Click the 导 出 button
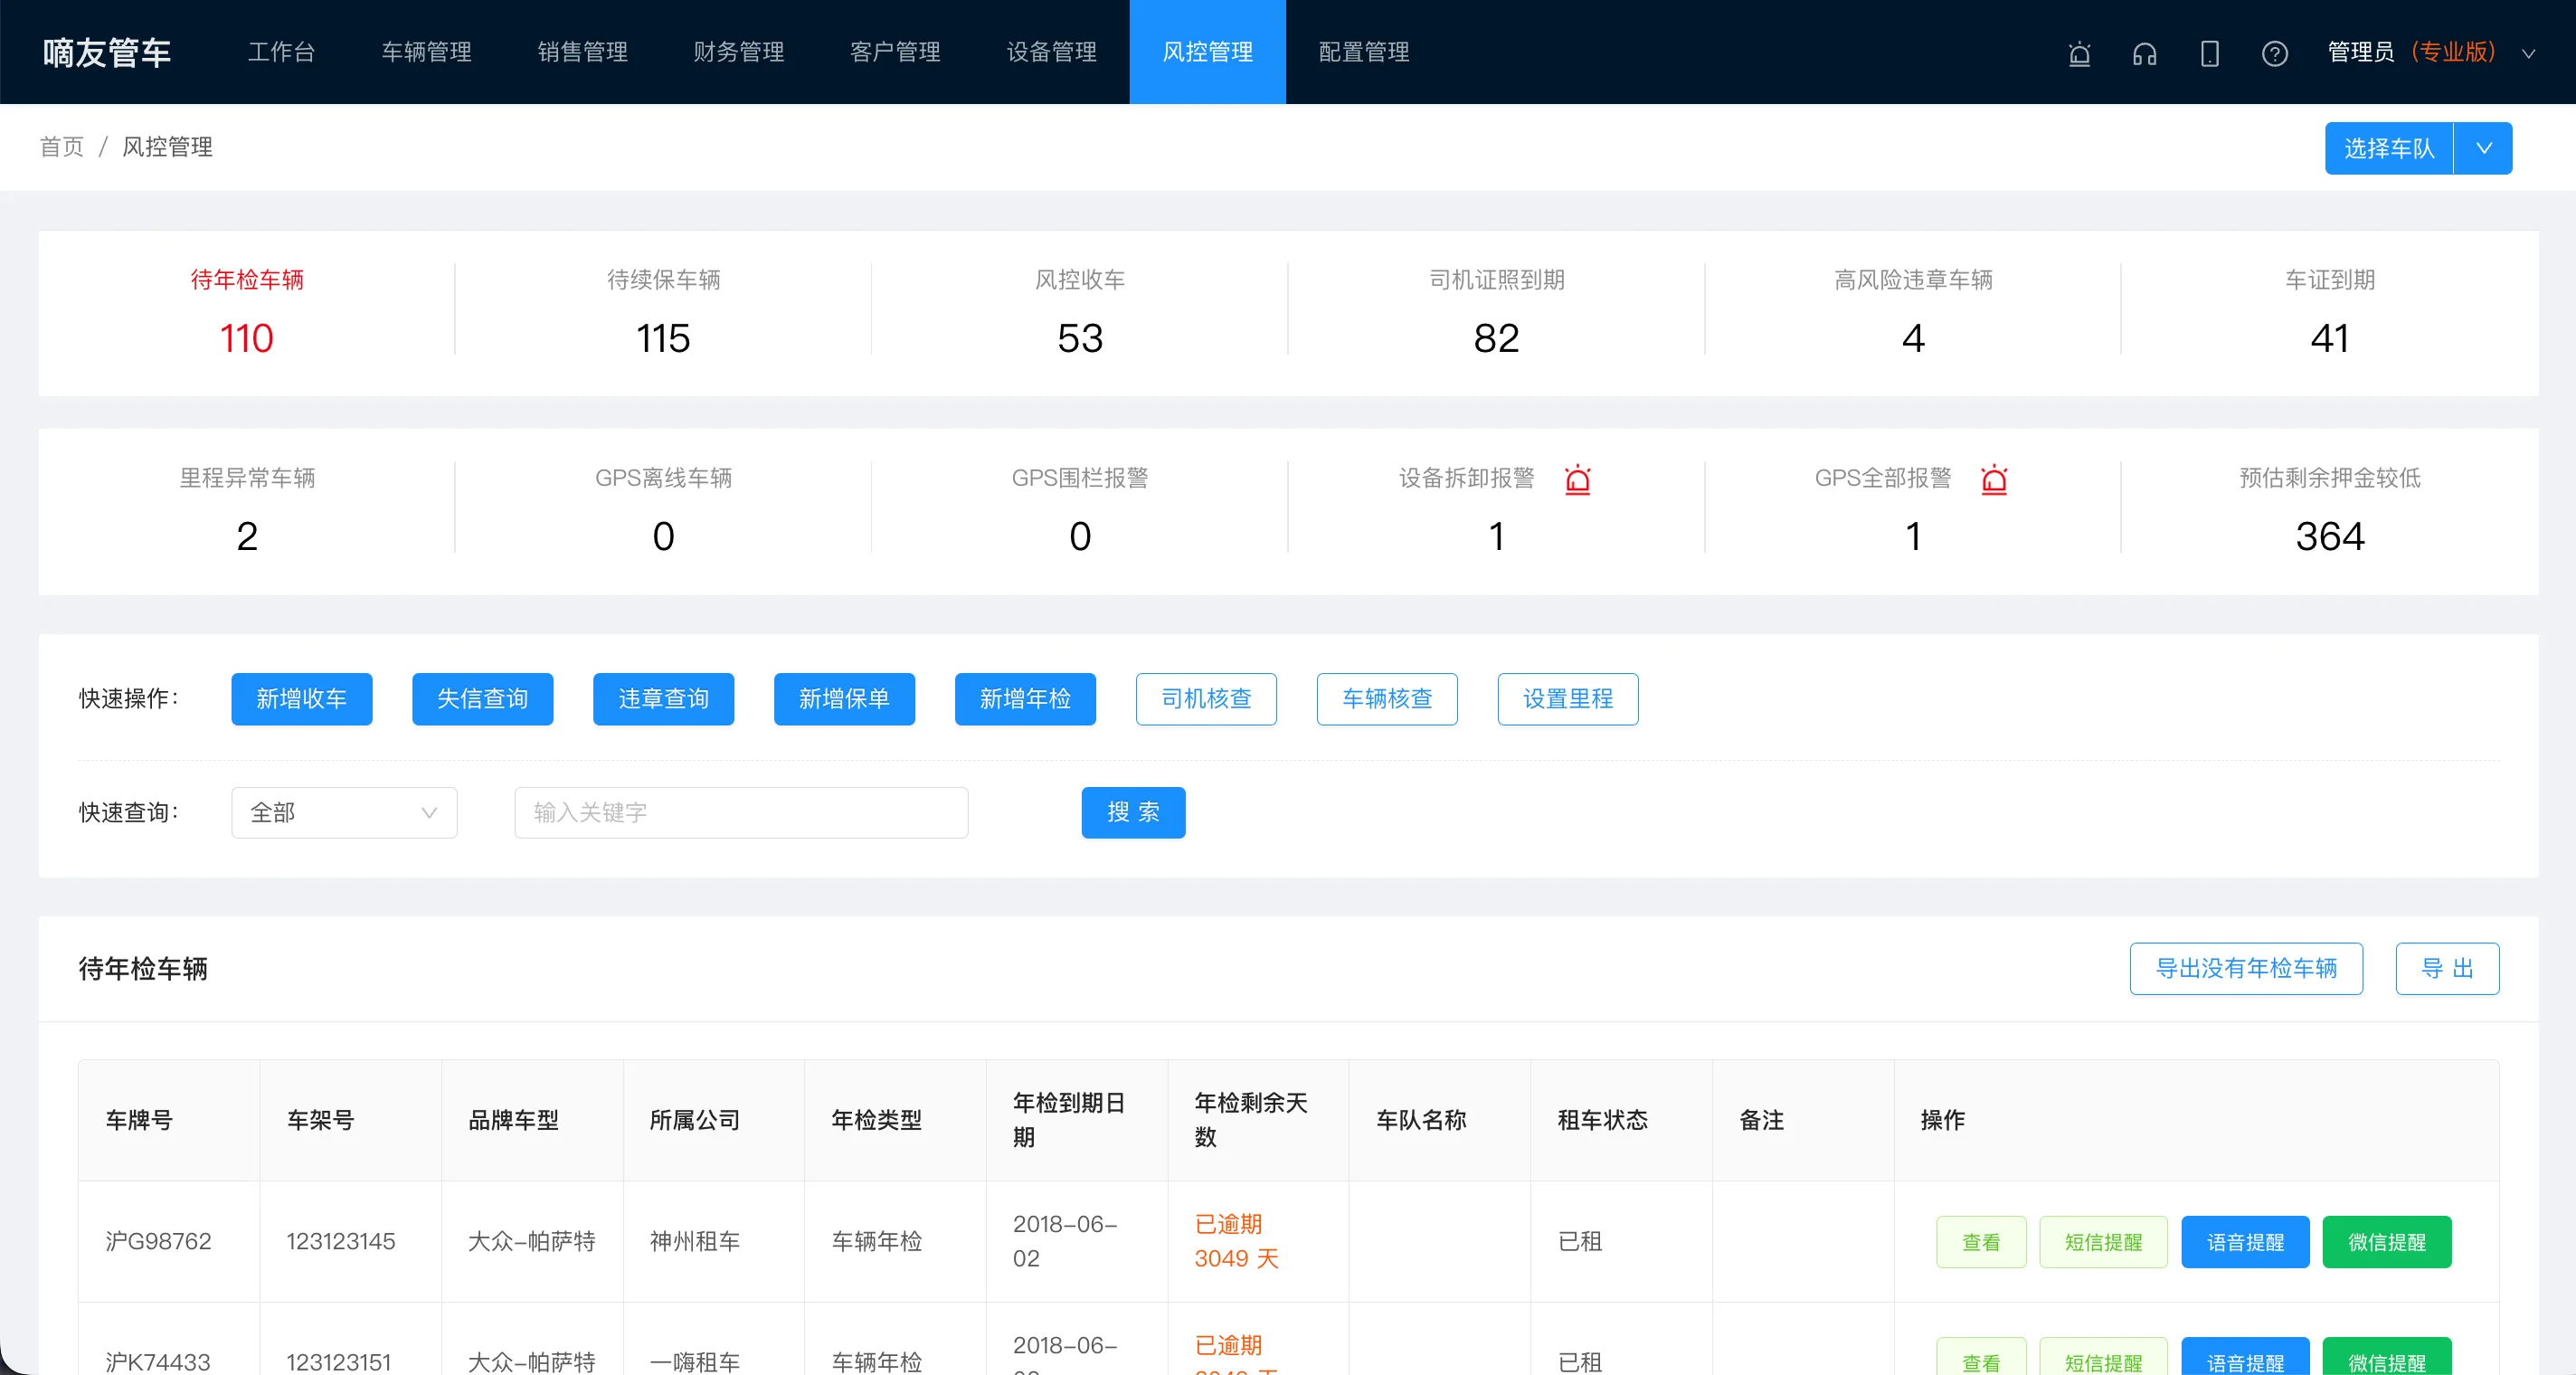The width and height of the screenshot is (2576, 1375). [2447, 968]
